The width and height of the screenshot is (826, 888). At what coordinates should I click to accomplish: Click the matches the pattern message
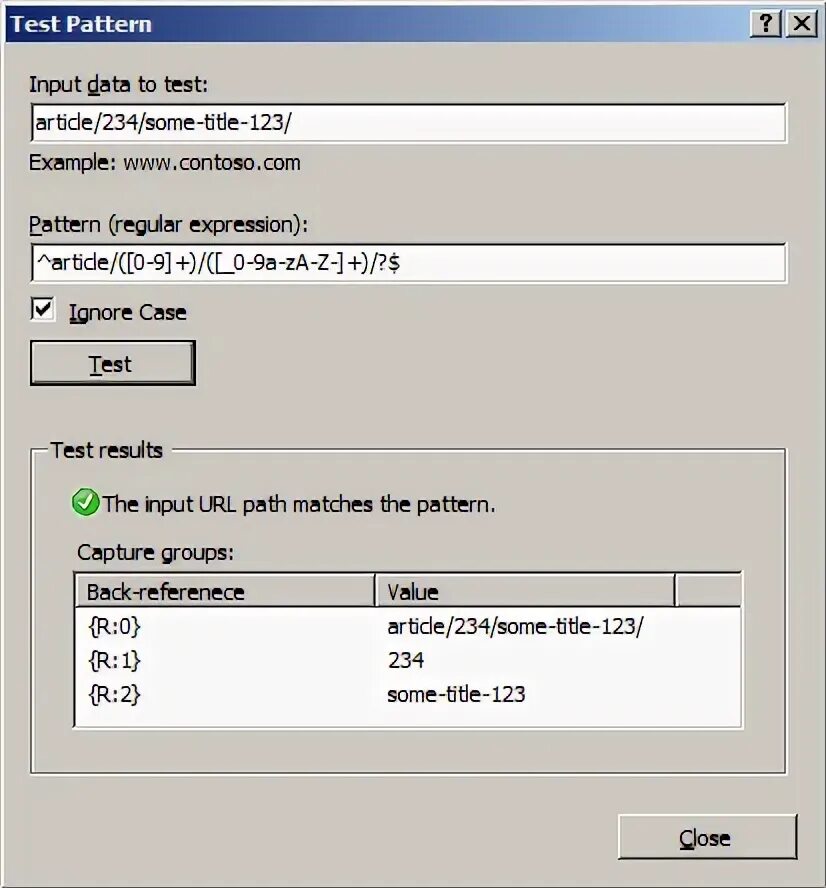tap(298, 504)
